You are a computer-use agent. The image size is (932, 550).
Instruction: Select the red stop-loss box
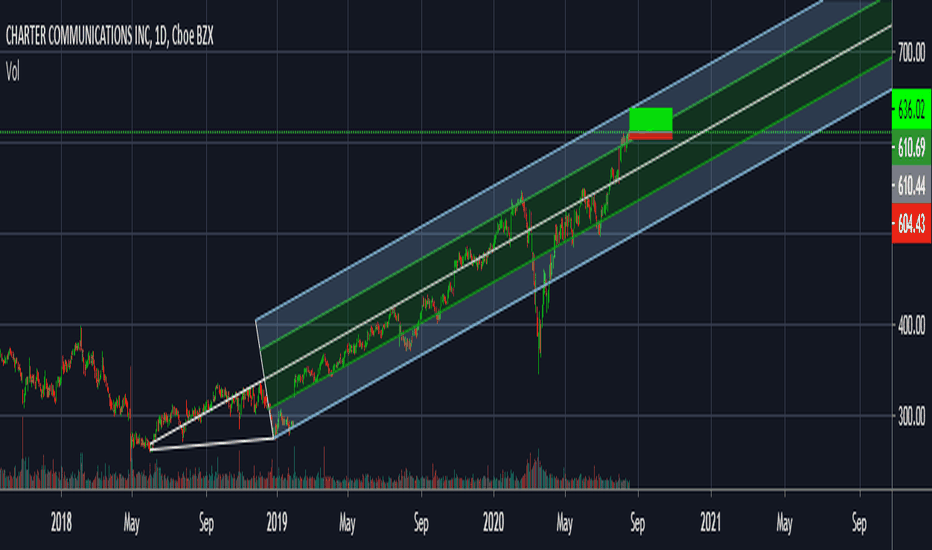651,136
